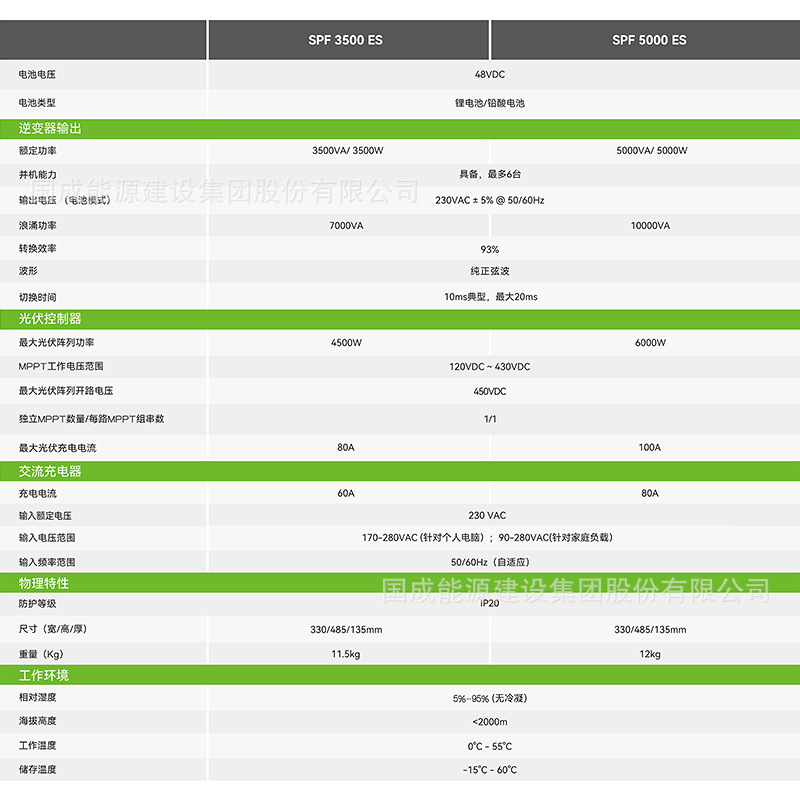800x800 pixels.
Task: Click the 具备,最多6台 value
Action: pyautogui.click(x=490, y=174)
